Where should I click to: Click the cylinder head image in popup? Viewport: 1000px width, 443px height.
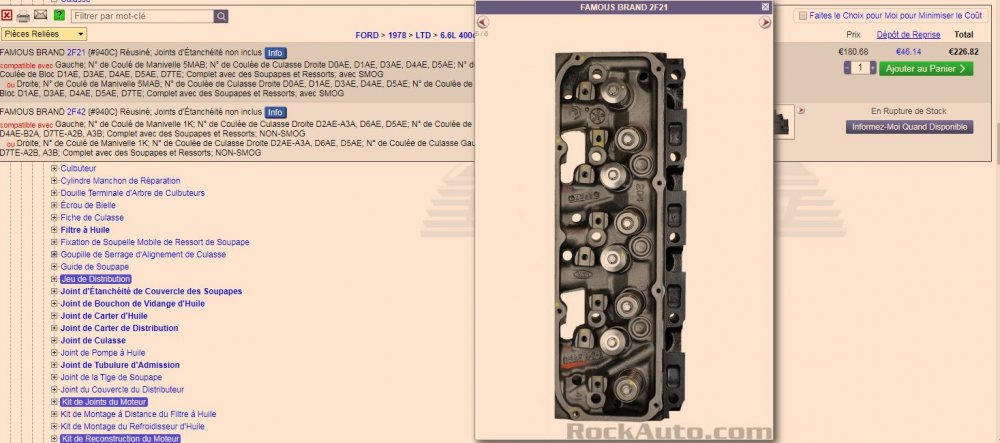(x=620, y=235)
